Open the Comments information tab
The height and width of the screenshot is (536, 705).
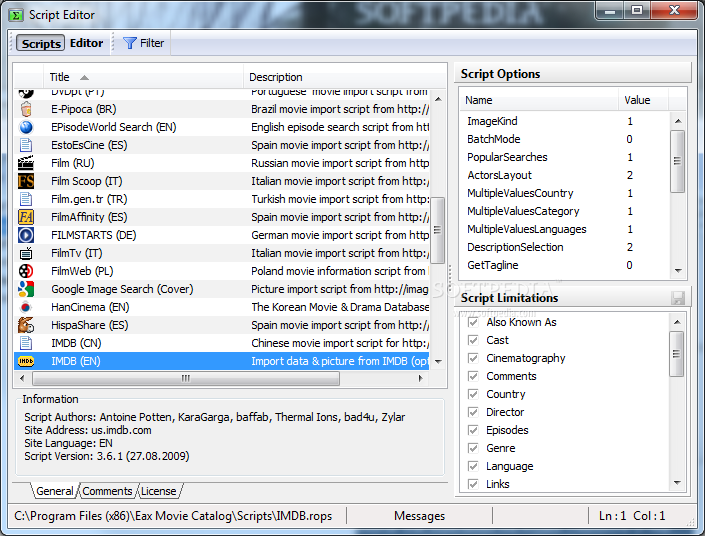(x=107, y=491)
